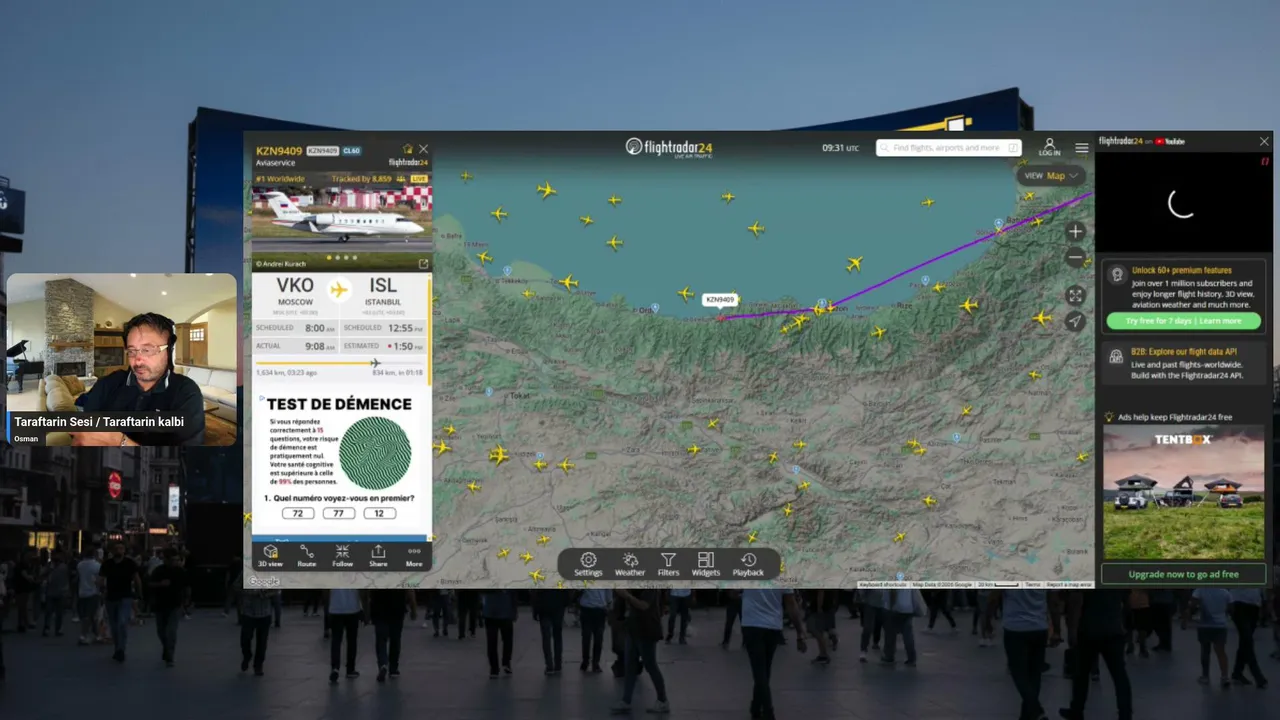Click the Andrei Kurach photo credit

[282, 264]
